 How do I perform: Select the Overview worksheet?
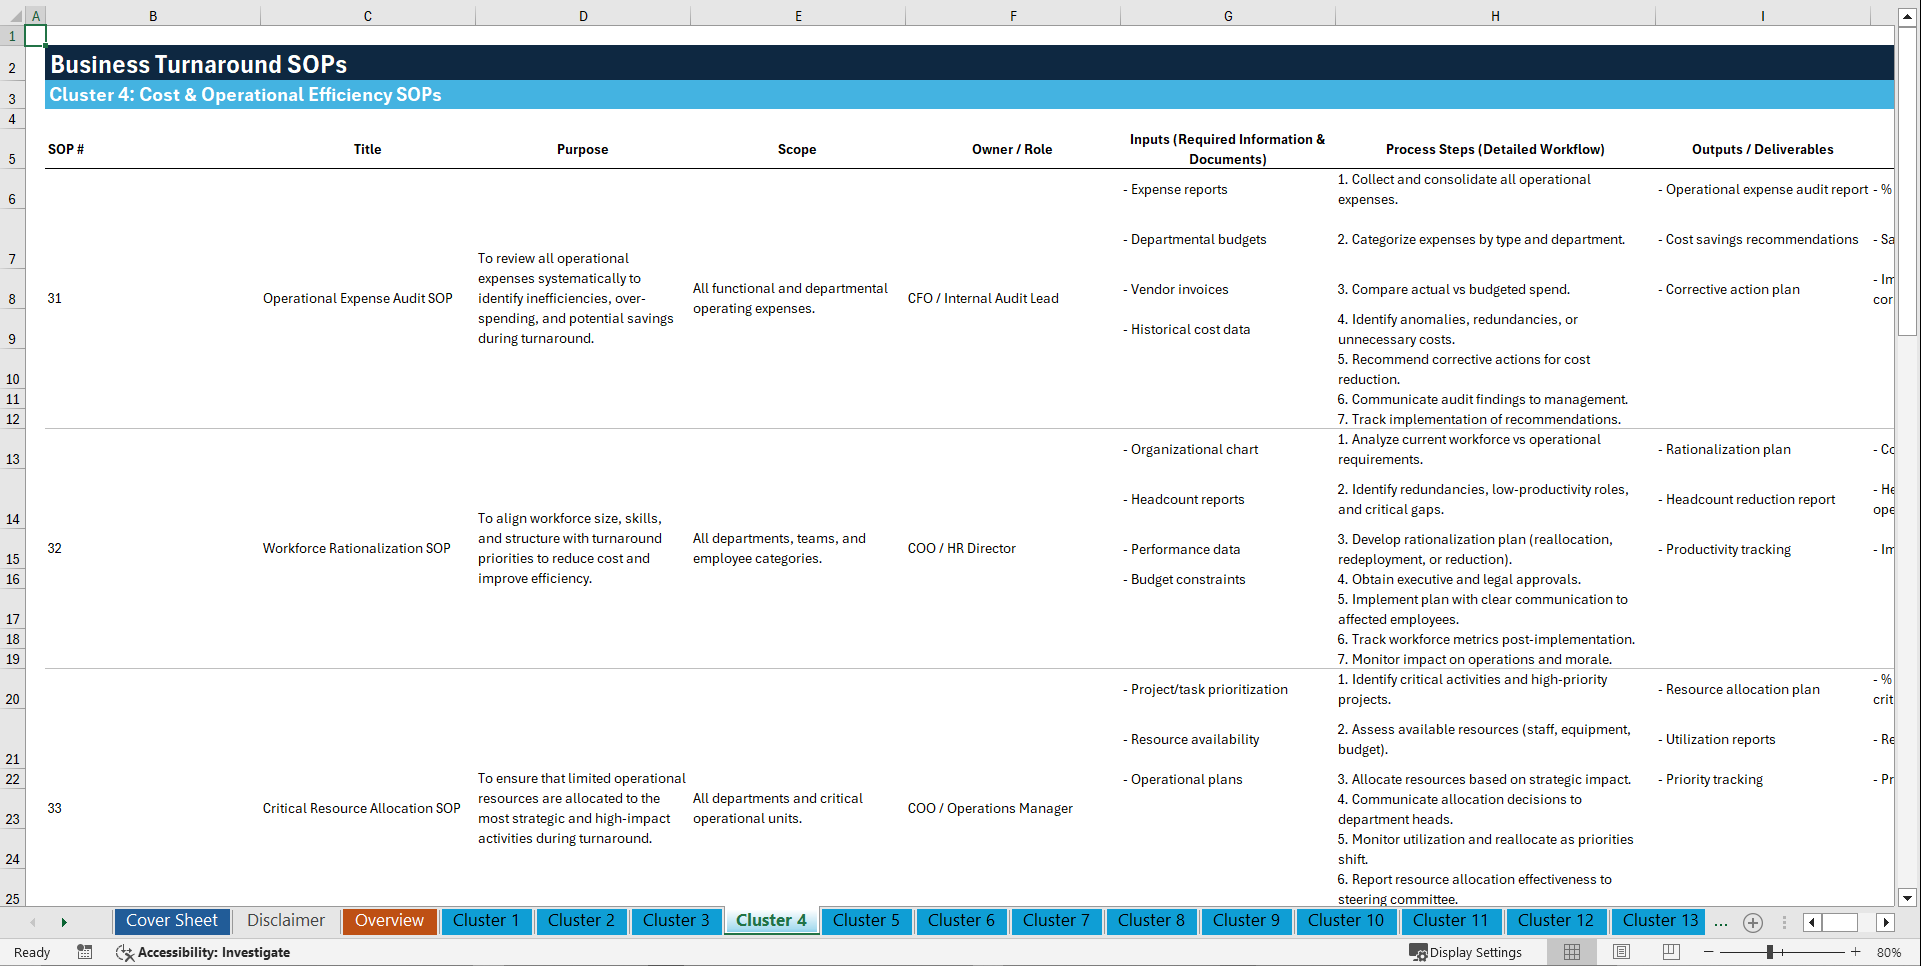[389, 920]
